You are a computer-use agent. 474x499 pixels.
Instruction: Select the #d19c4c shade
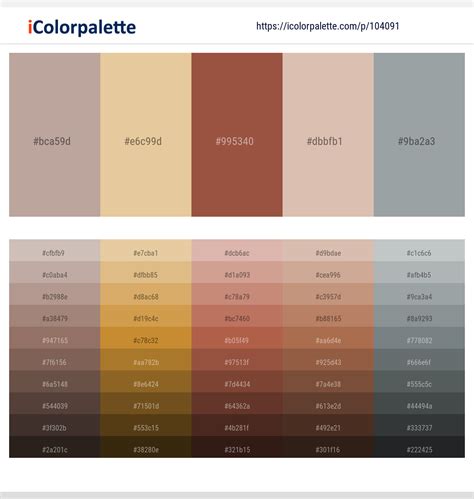[x=146, y=316]
